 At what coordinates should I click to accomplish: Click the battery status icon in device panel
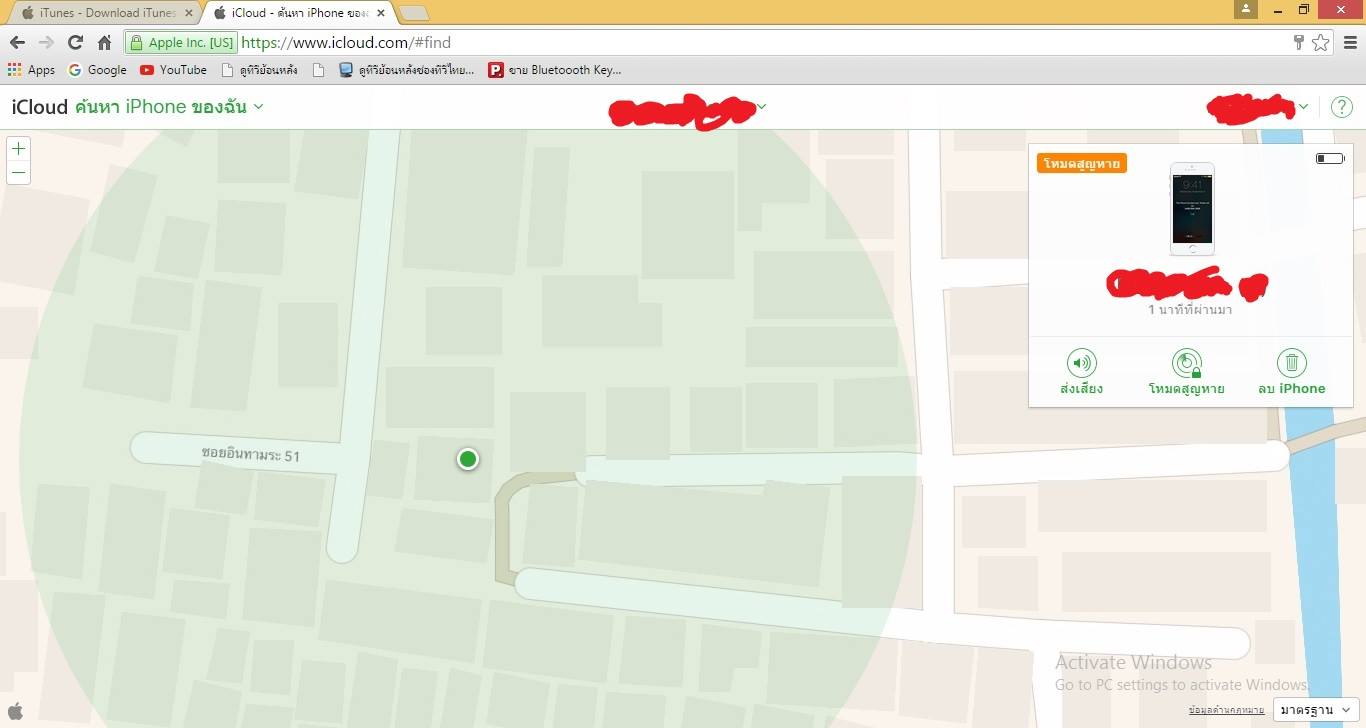coord(1330,158)
